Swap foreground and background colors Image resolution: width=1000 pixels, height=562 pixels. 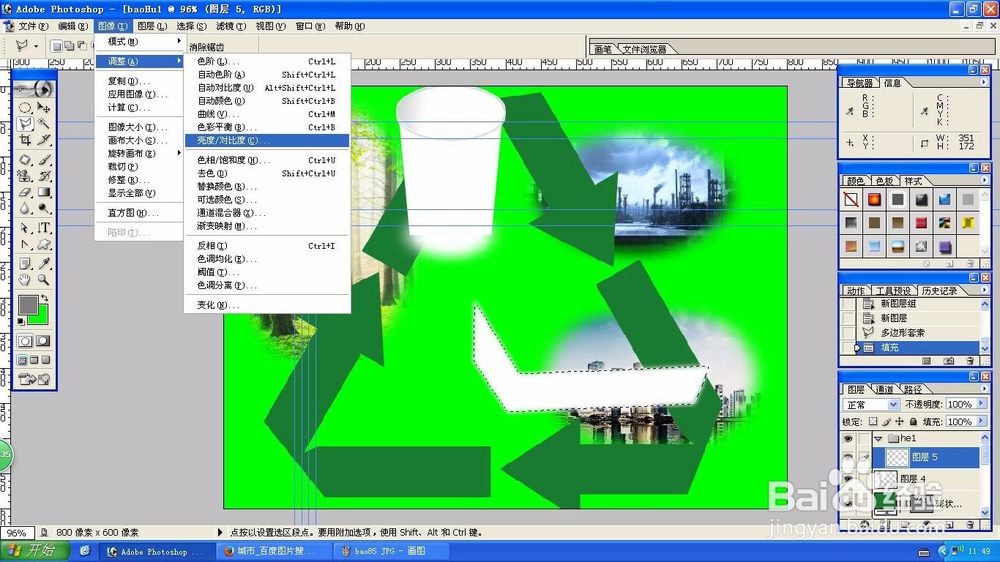click(44, 298)
